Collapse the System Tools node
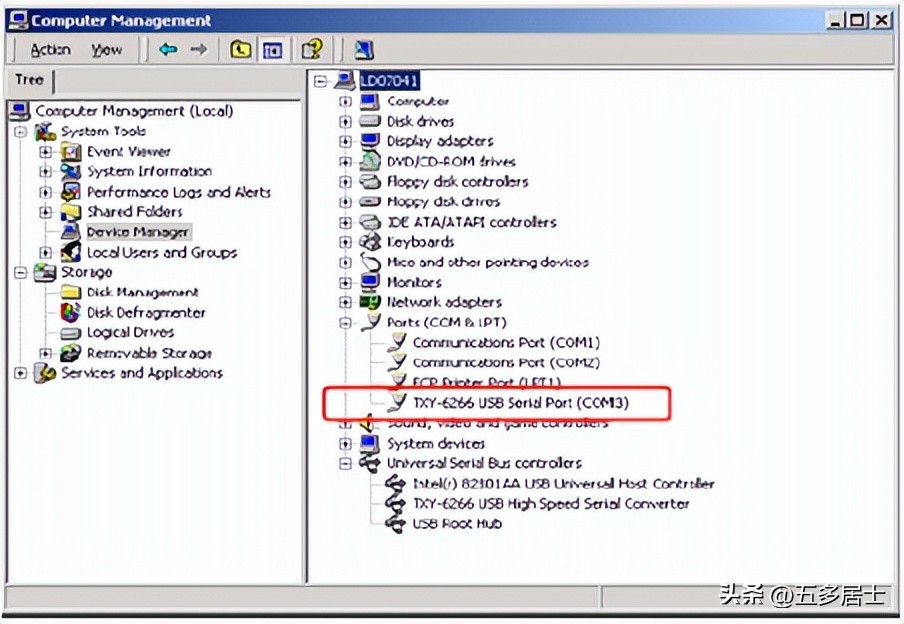The width and height of the screenshot is (904, 624). click(x=21, y=131)
